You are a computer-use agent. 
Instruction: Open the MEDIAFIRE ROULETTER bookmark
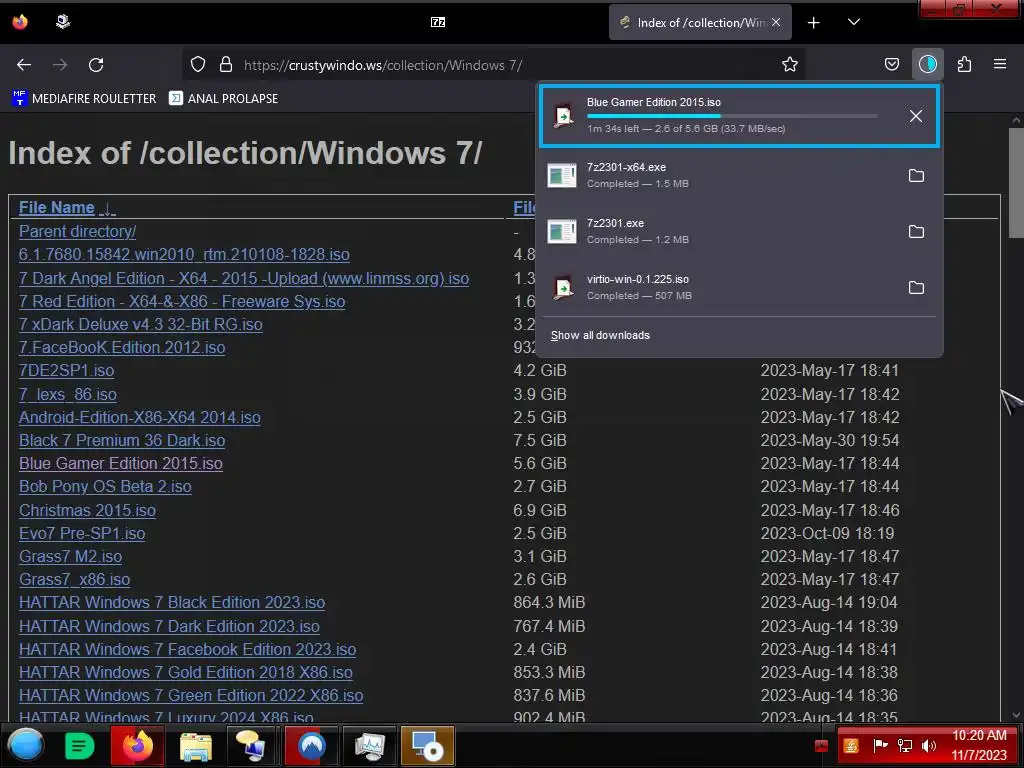[x=84, y=99]
